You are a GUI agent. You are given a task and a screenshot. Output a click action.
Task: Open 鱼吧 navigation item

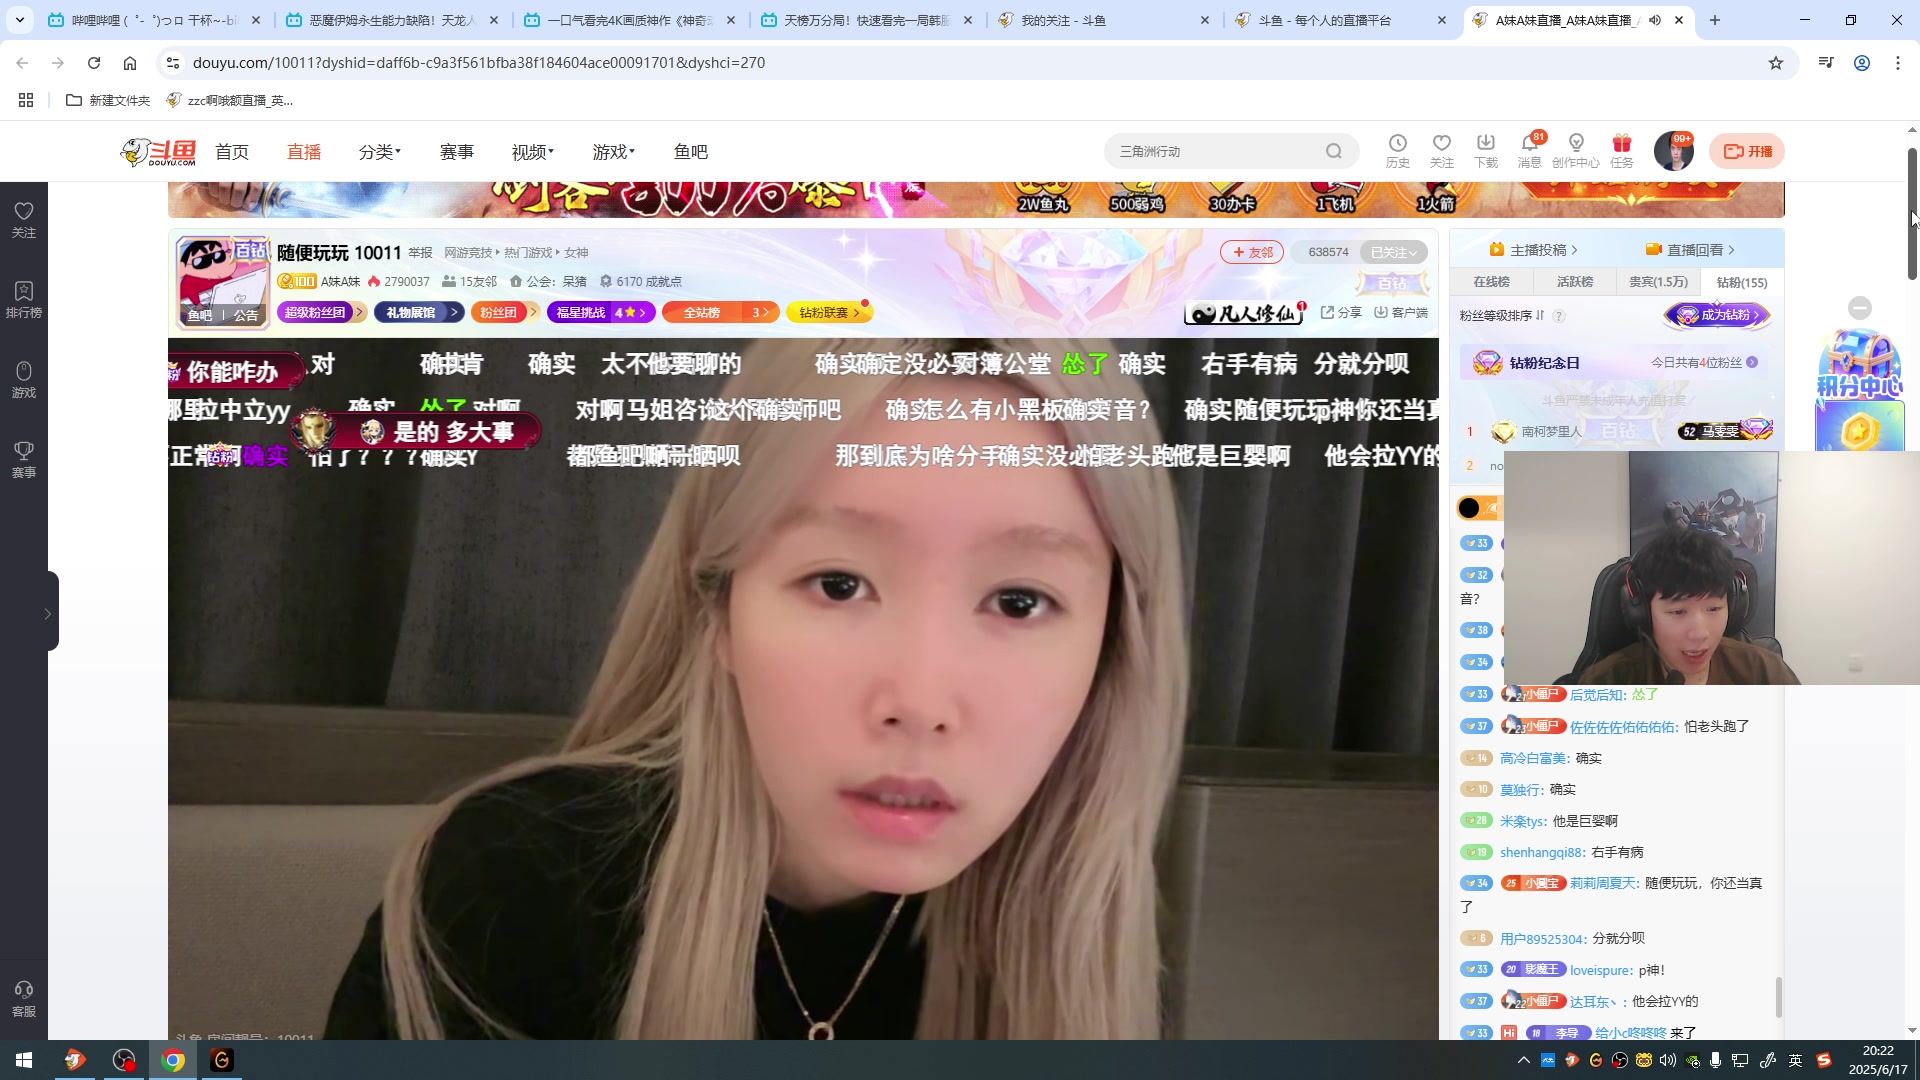click(691, 152)
